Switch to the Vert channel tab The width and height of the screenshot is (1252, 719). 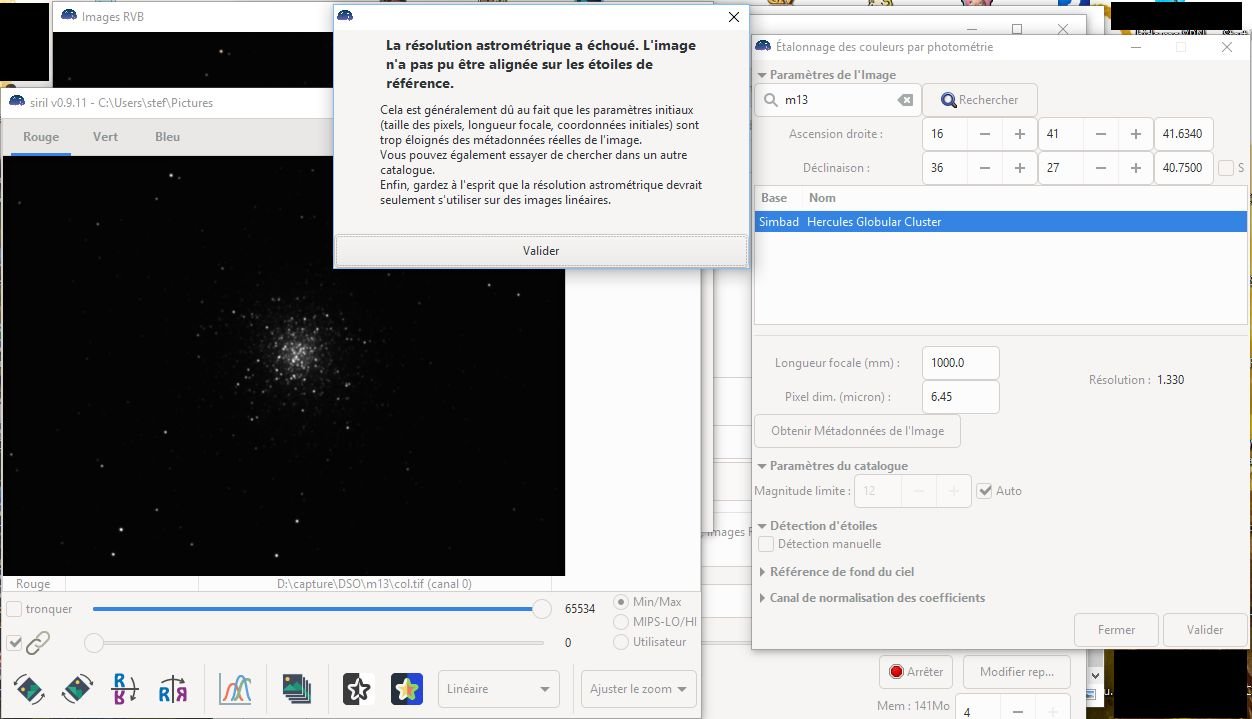point(106,137)
